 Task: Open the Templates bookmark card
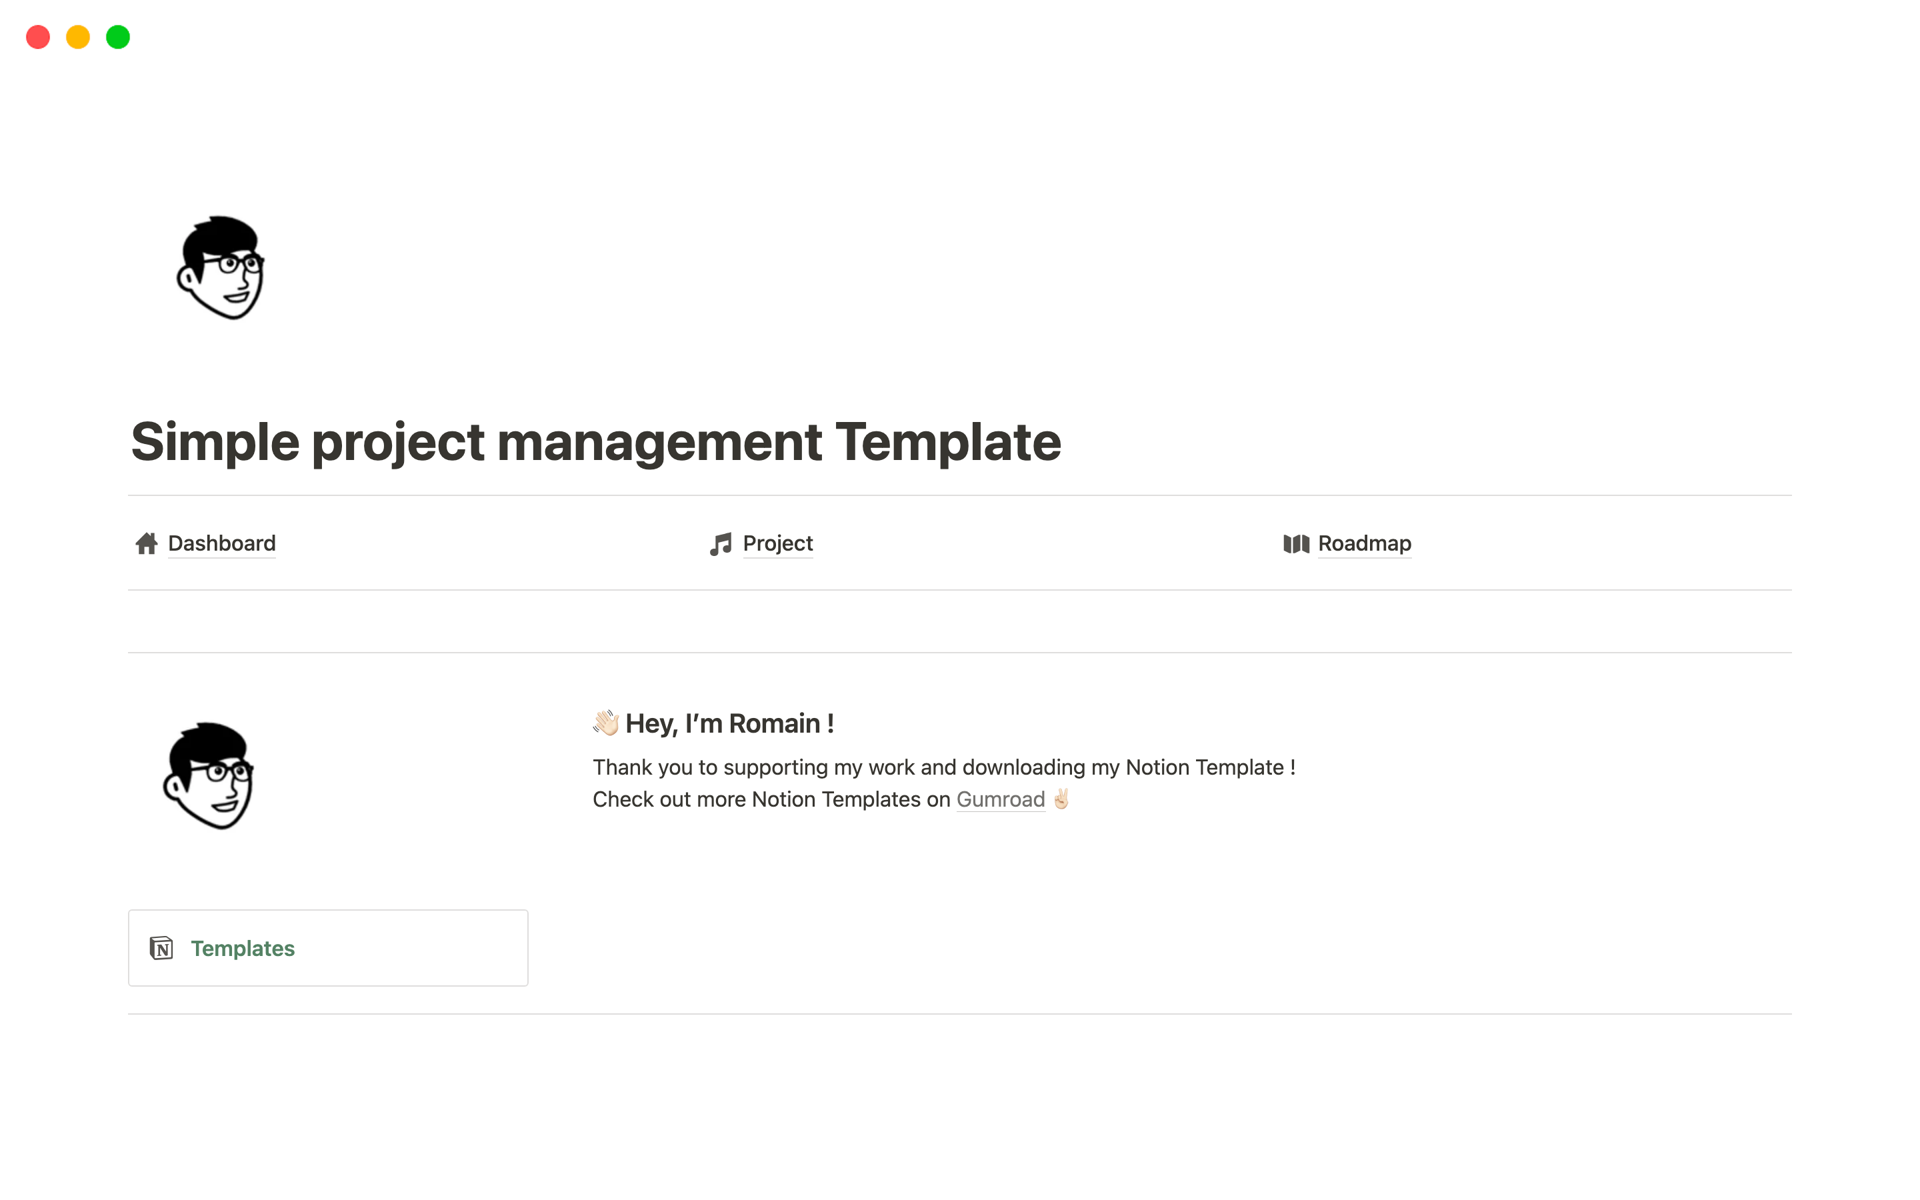pyautogui.click(x=328, y=948)
